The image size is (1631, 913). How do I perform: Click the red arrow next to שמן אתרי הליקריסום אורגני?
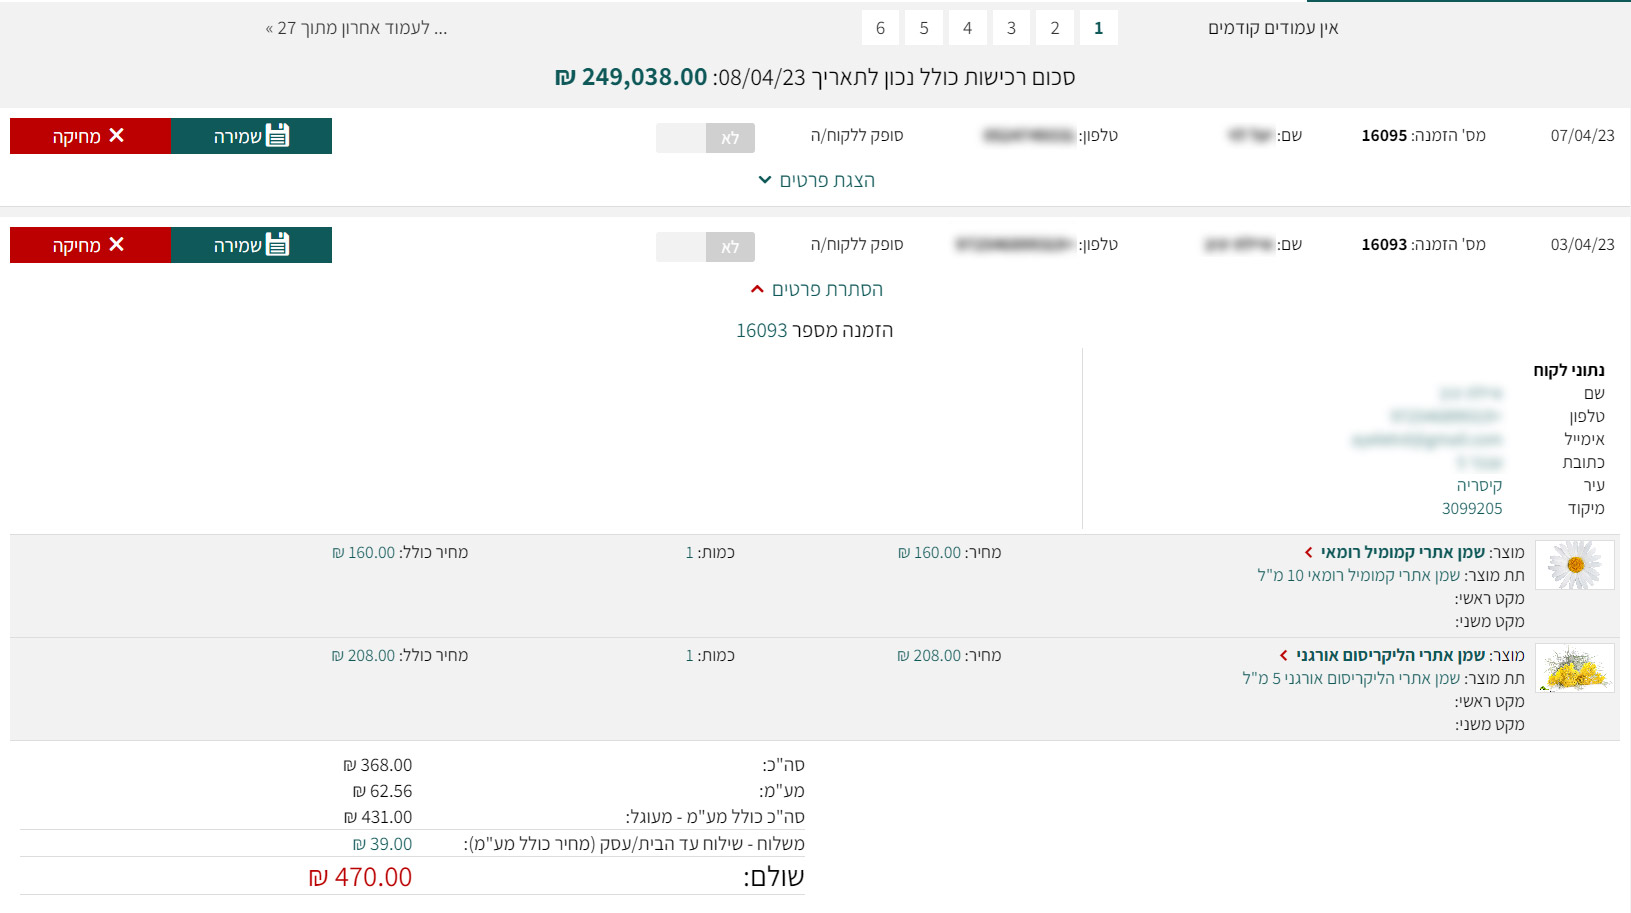pyautogui.click(x=1284, y=656)
